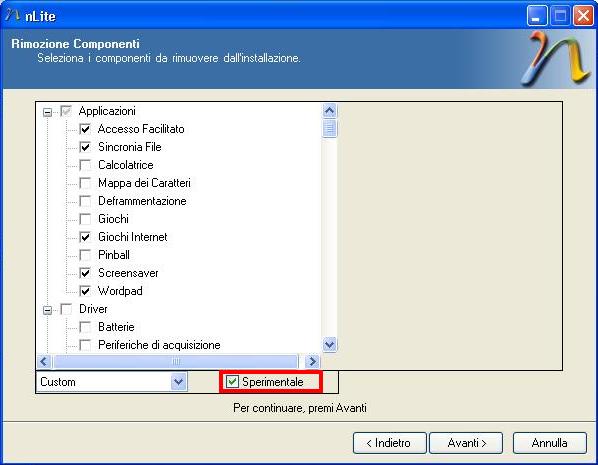Screen dimensions: 598x465
Task: Click the horizontal scrollbar thumb
Action: point(175,361)
